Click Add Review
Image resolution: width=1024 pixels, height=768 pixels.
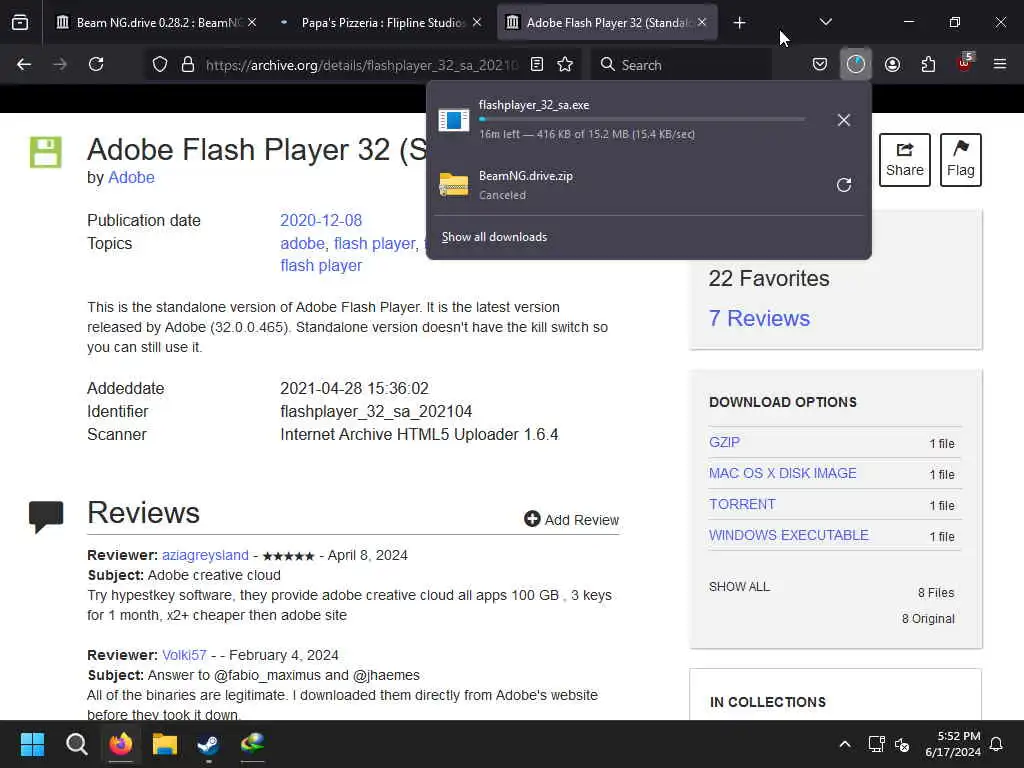click(x=571, y=520)
